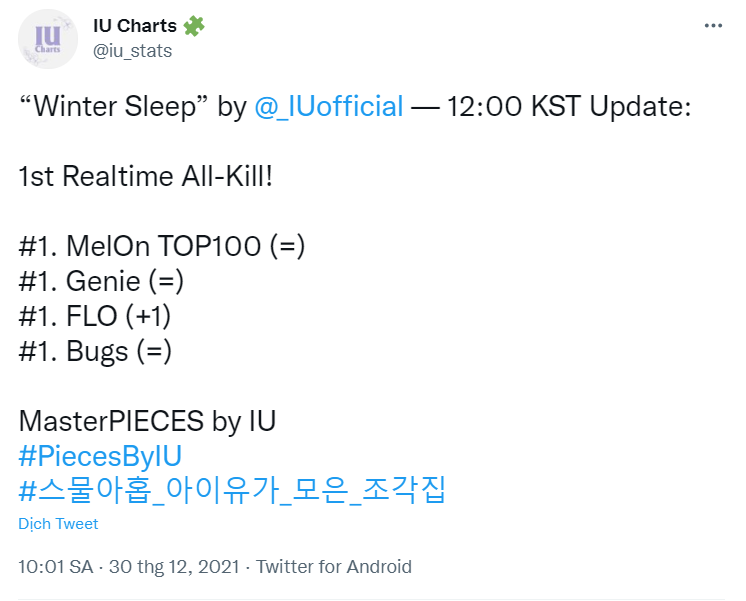Click the "MasterPIECES by IU" text
The height and width of the screenshot is (601, 746).
click(147, 421)
